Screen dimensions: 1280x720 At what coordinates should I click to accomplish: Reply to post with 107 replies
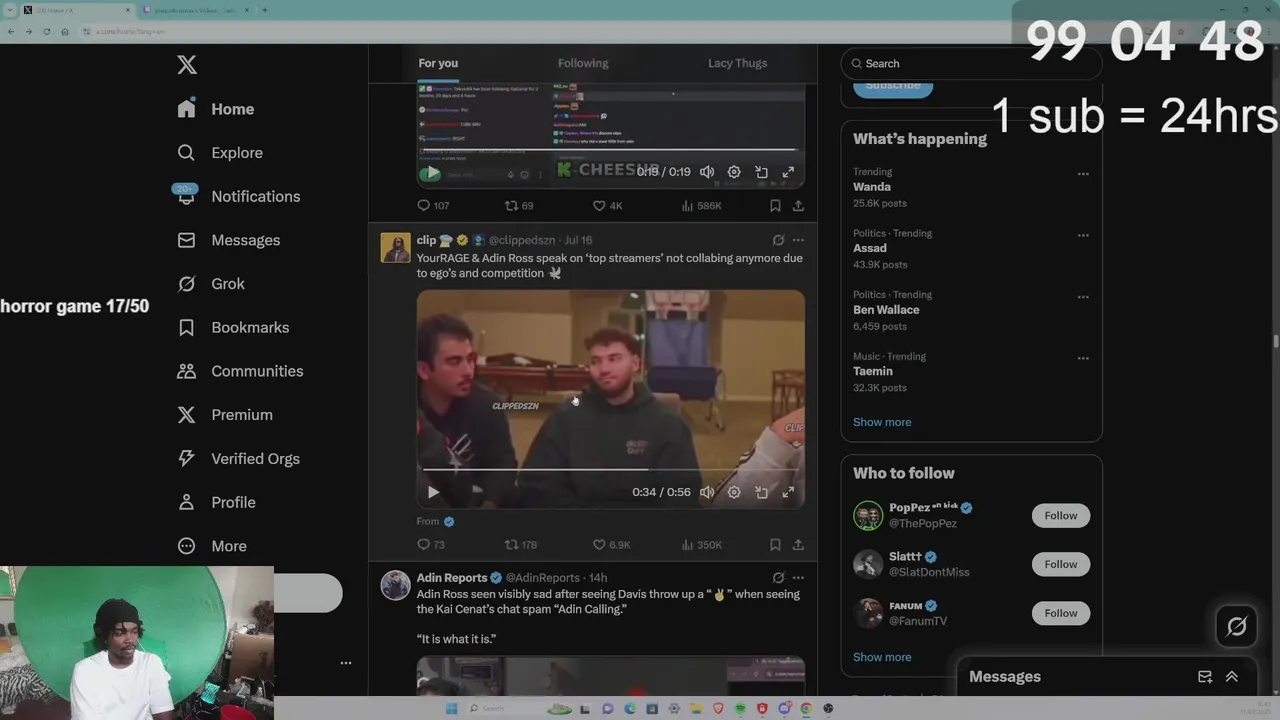click(433, 206)
